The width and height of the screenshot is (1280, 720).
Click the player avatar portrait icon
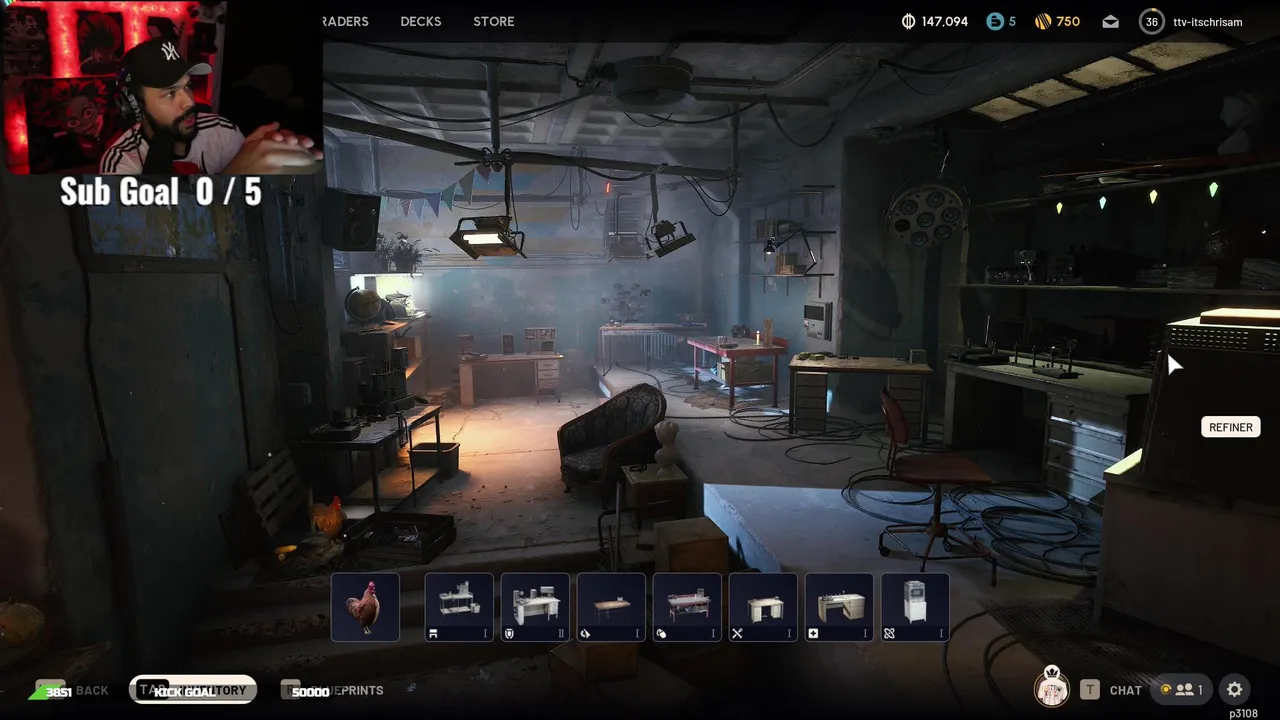click(x=1051, y=689)
